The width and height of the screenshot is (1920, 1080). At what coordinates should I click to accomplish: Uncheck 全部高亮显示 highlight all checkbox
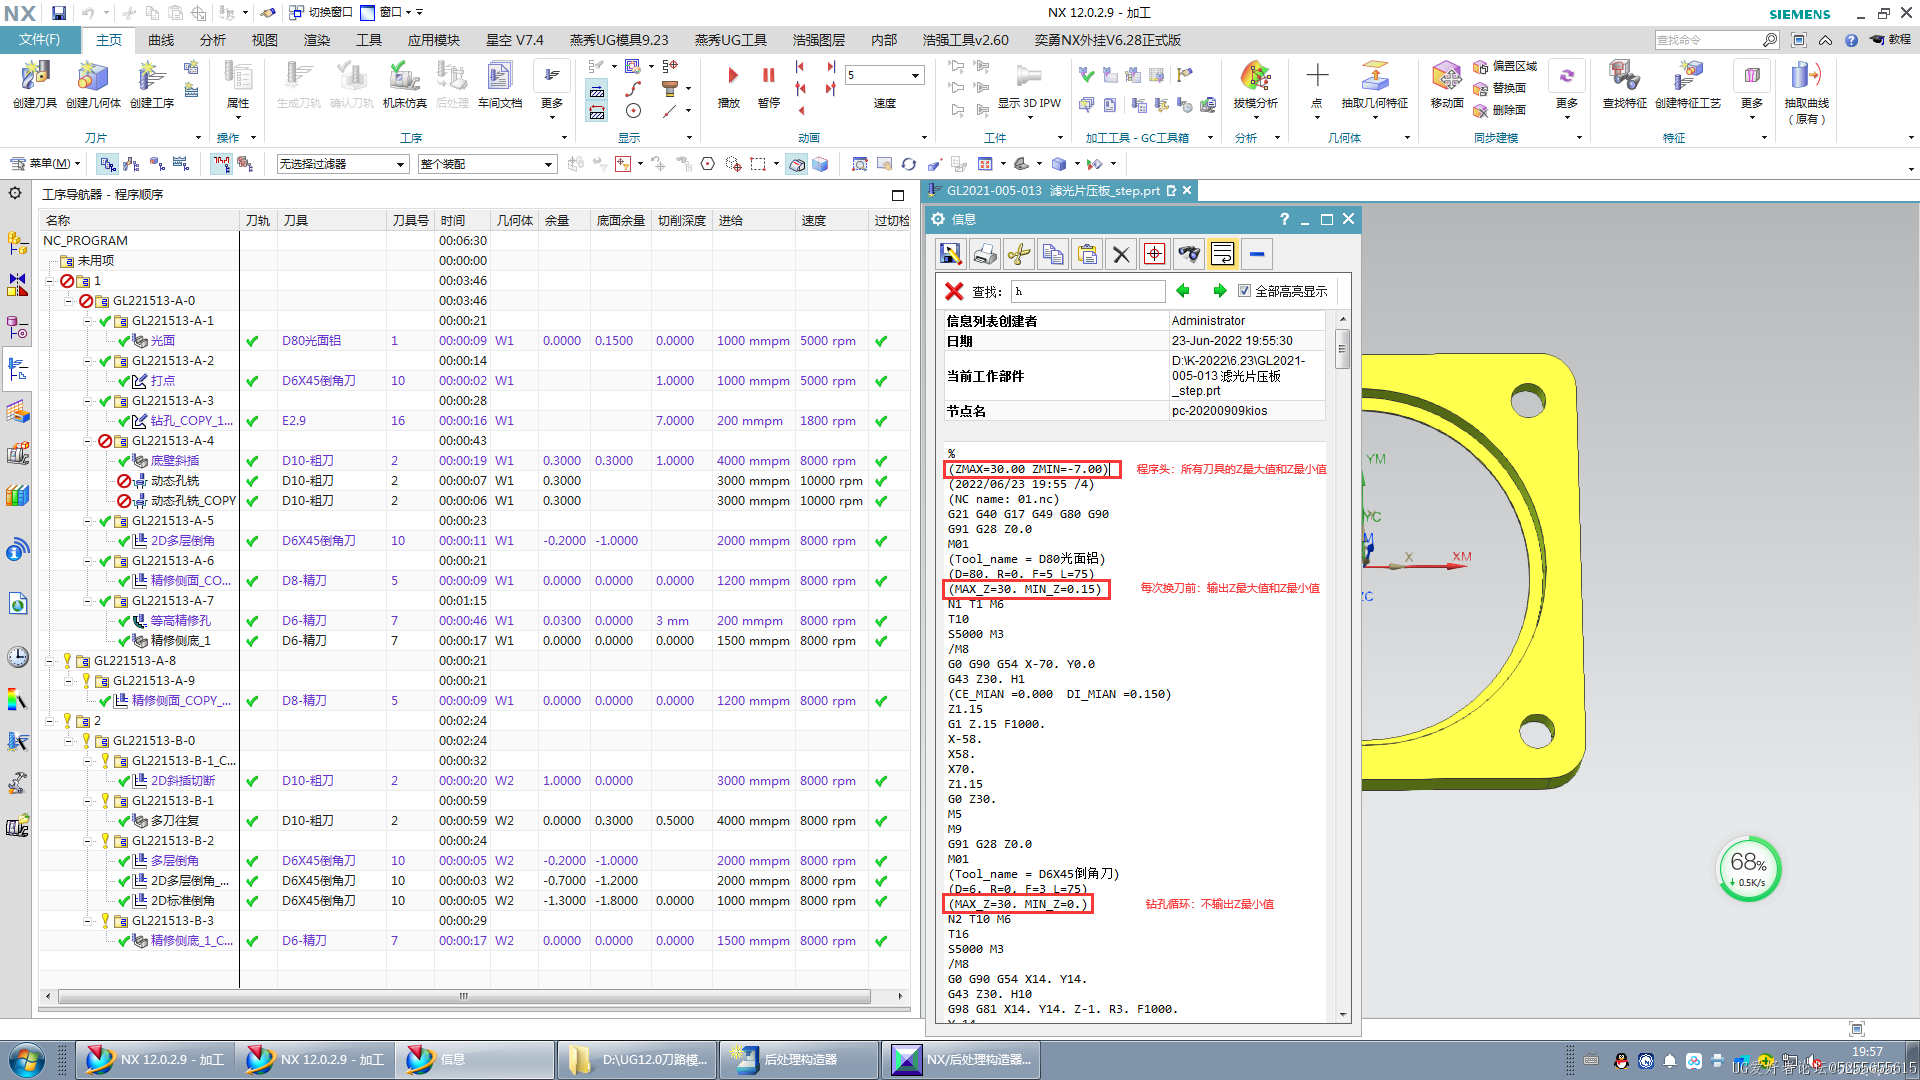1244,291
